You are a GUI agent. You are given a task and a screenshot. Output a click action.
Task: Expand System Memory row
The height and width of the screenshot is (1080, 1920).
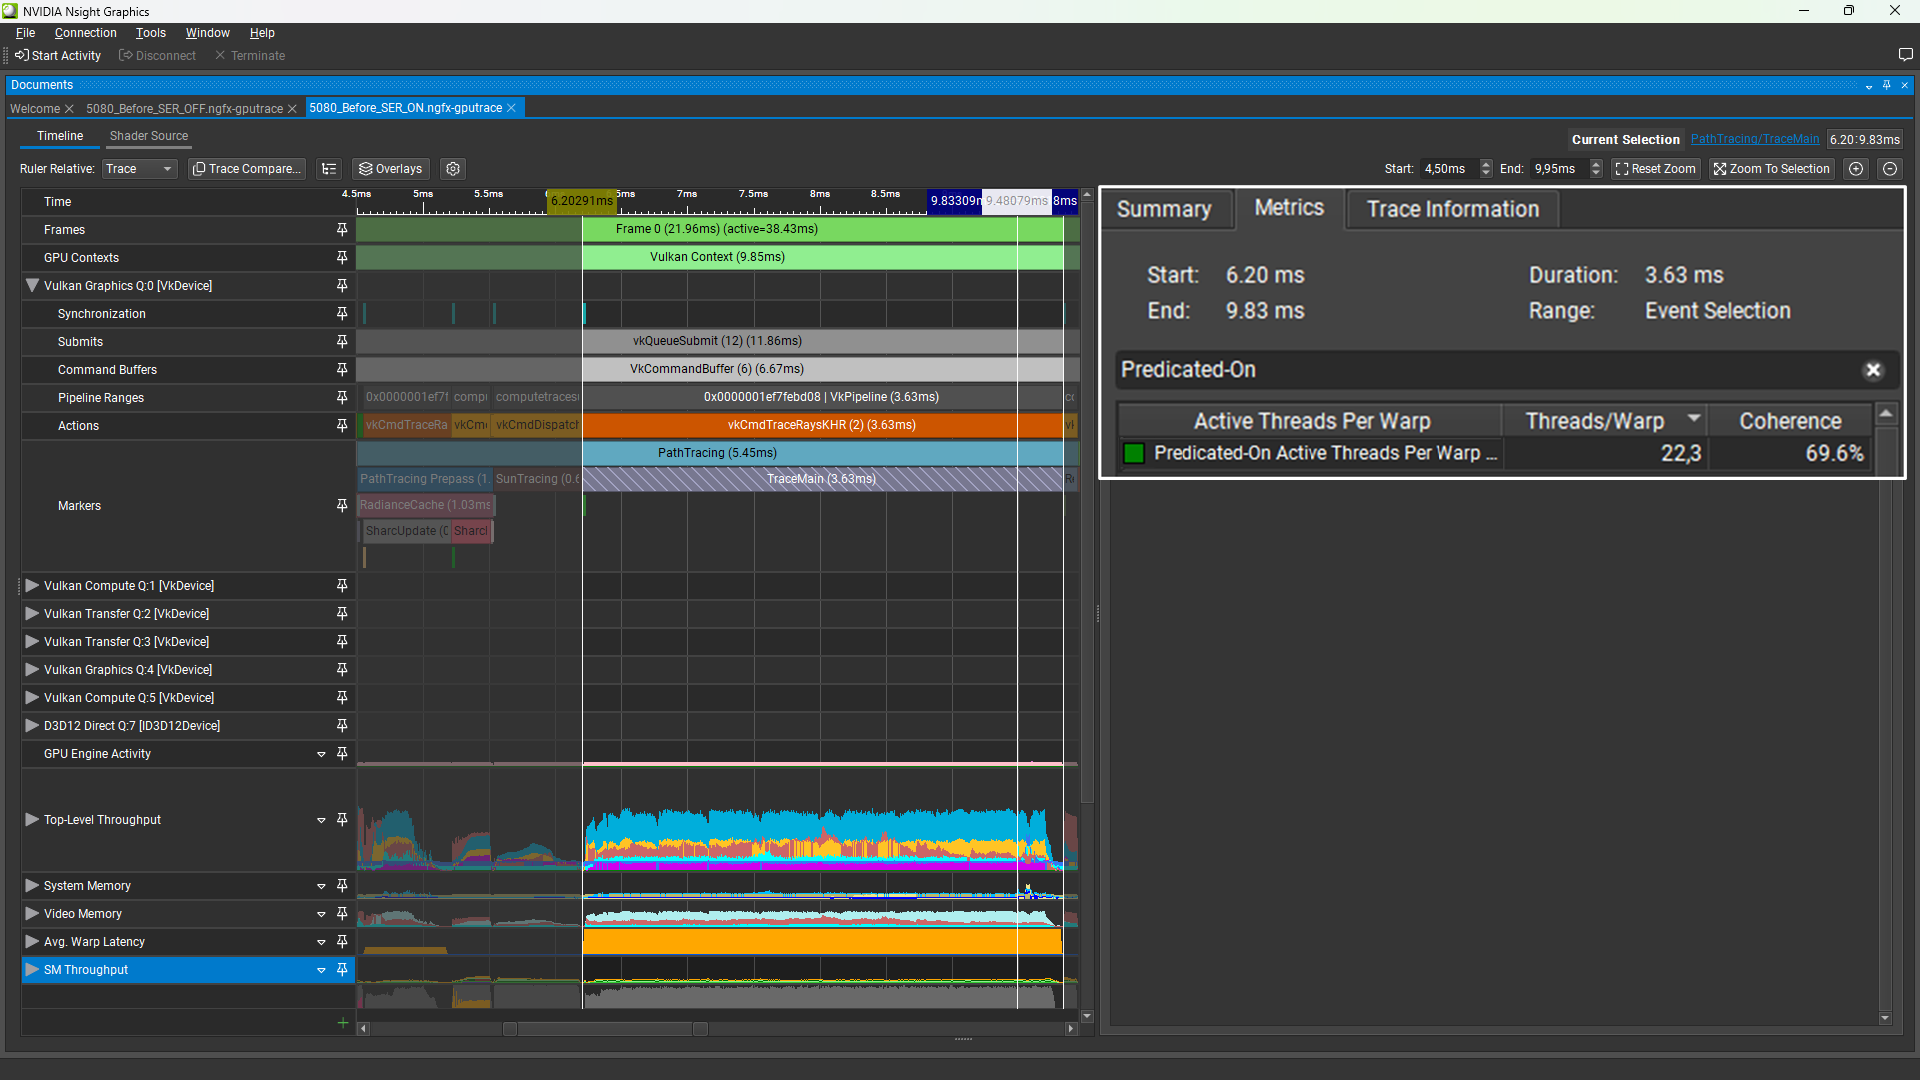tap(32, 886)
